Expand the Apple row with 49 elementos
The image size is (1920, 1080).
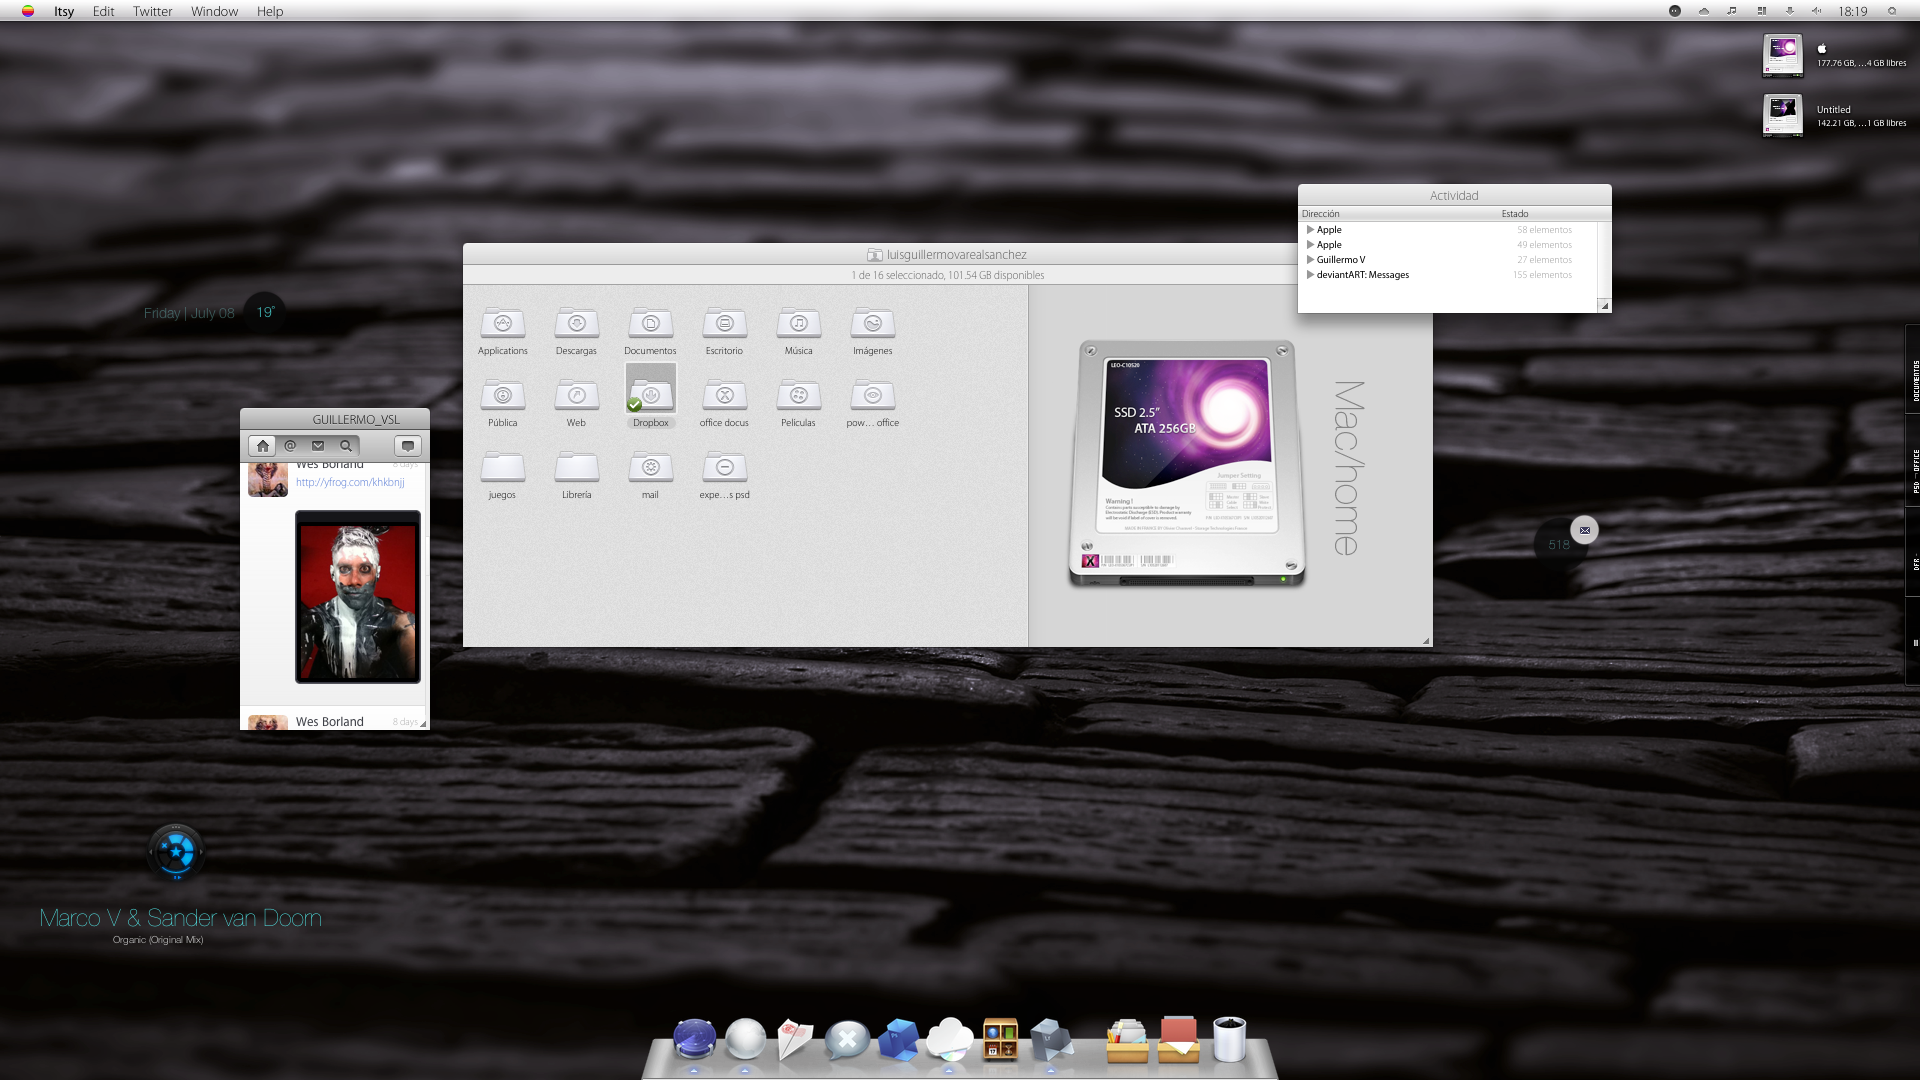[1310, 245]
